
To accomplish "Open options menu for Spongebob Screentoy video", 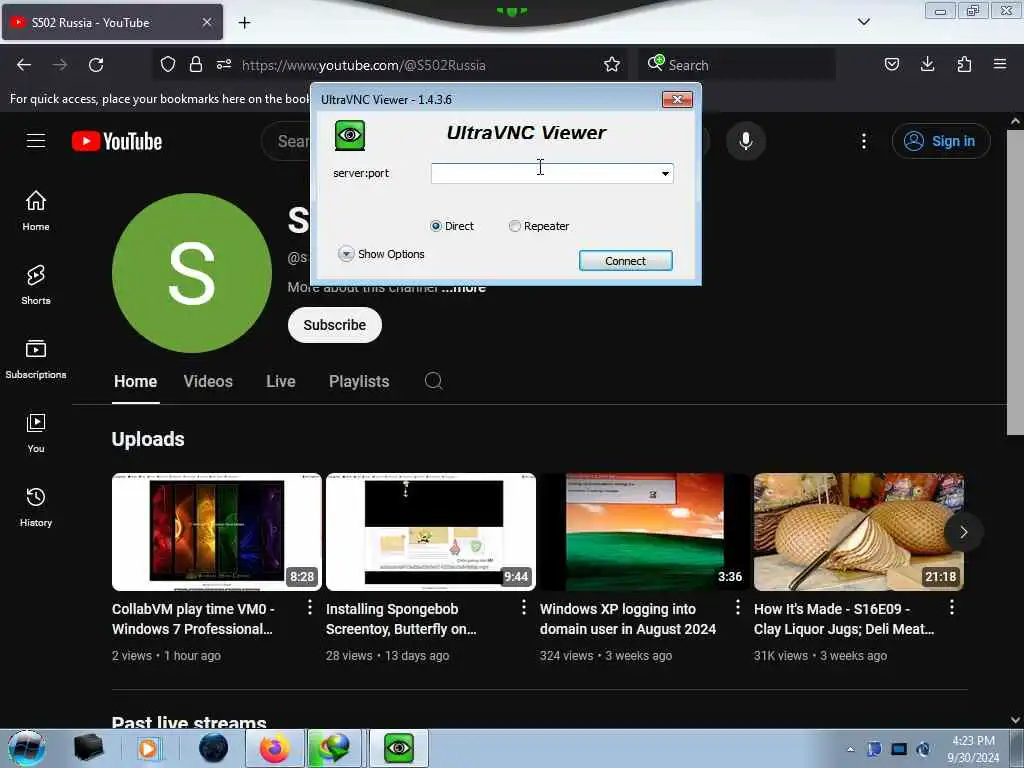I will (524, 607).
